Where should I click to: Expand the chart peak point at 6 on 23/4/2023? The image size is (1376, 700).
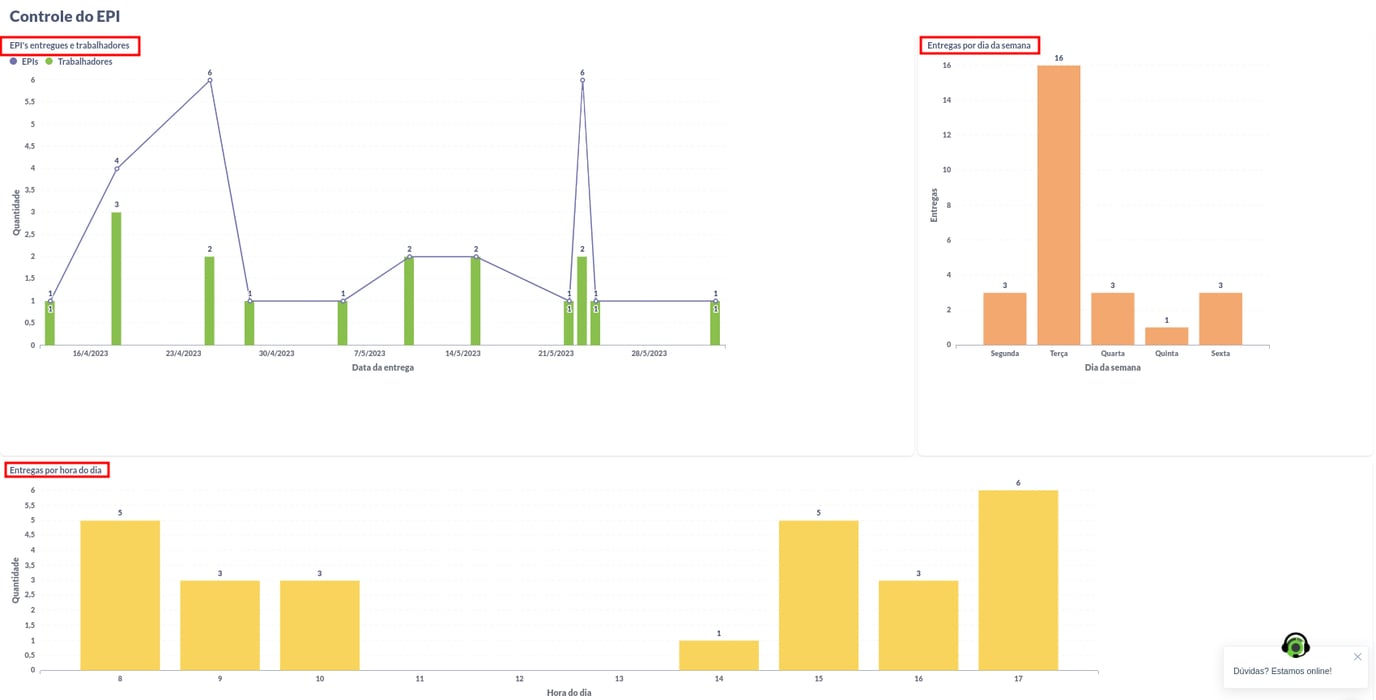pyautogui.click(x=208, y=80)
